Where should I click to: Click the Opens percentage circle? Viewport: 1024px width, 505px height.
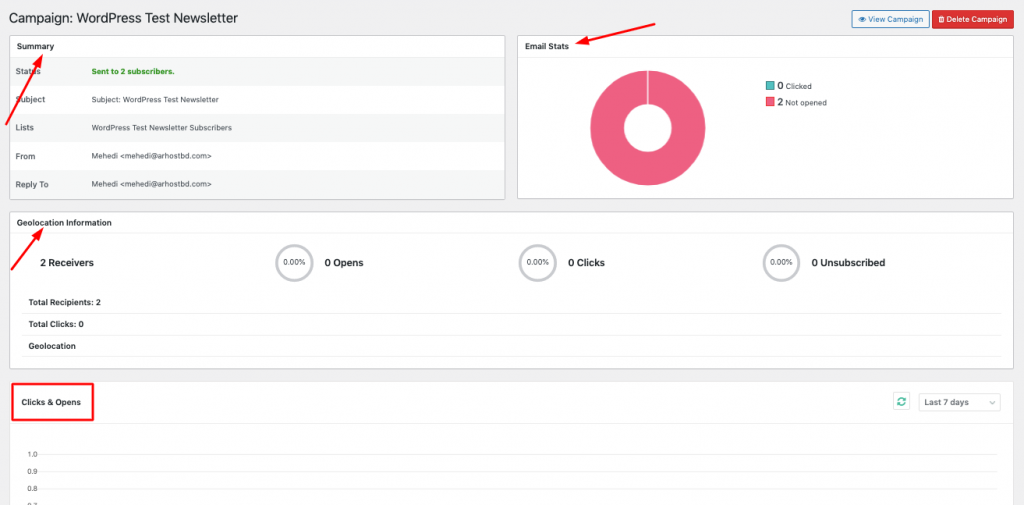click(x=295, y=263)
